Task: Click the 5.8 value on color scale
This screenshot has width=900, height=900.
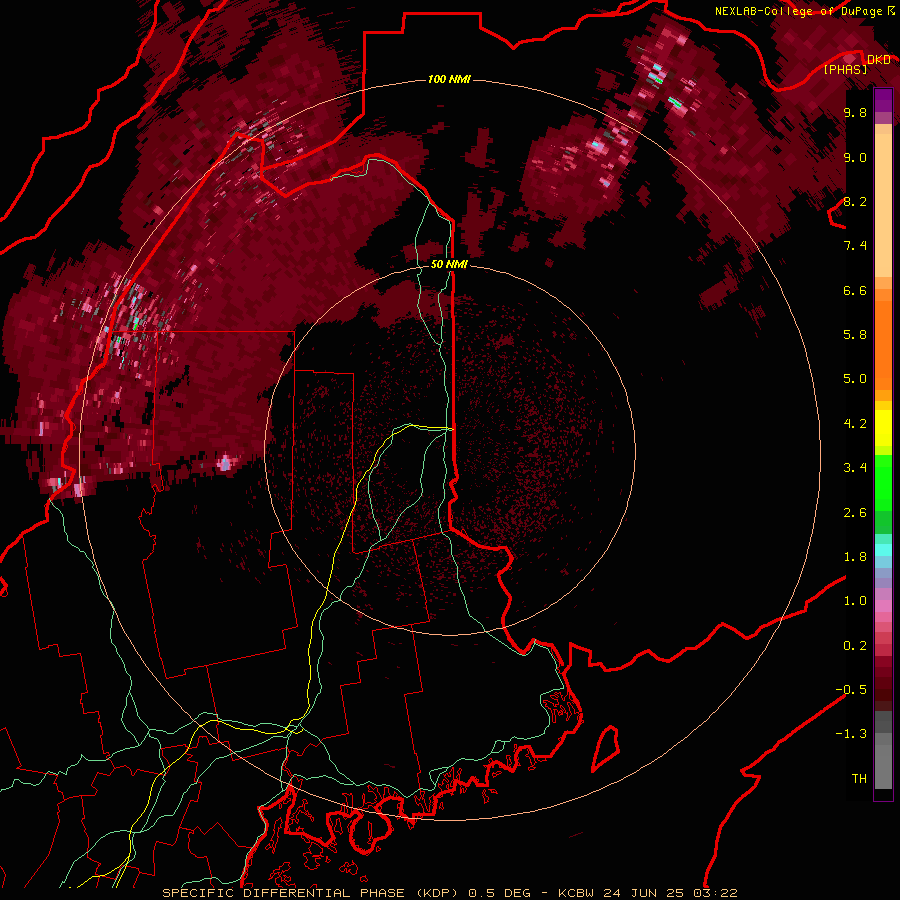Action: [x=855, y=335]
